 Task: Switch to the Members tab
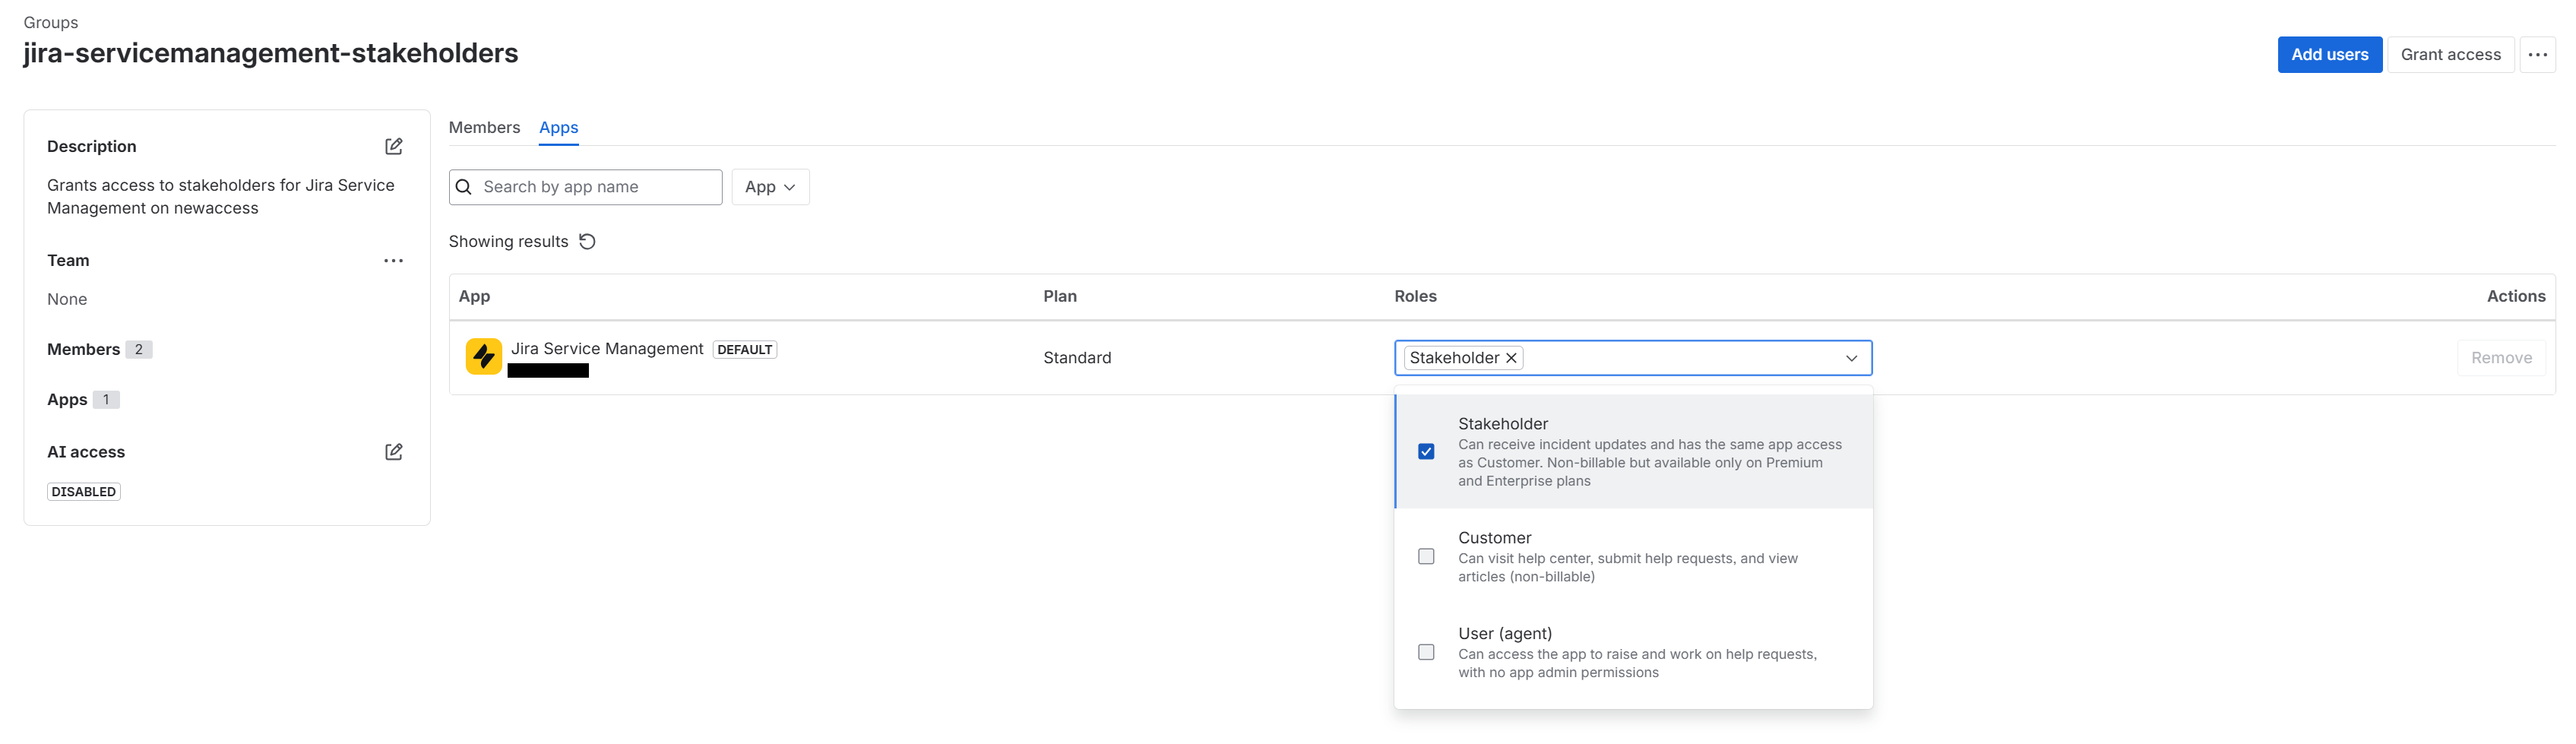[484, 127]
